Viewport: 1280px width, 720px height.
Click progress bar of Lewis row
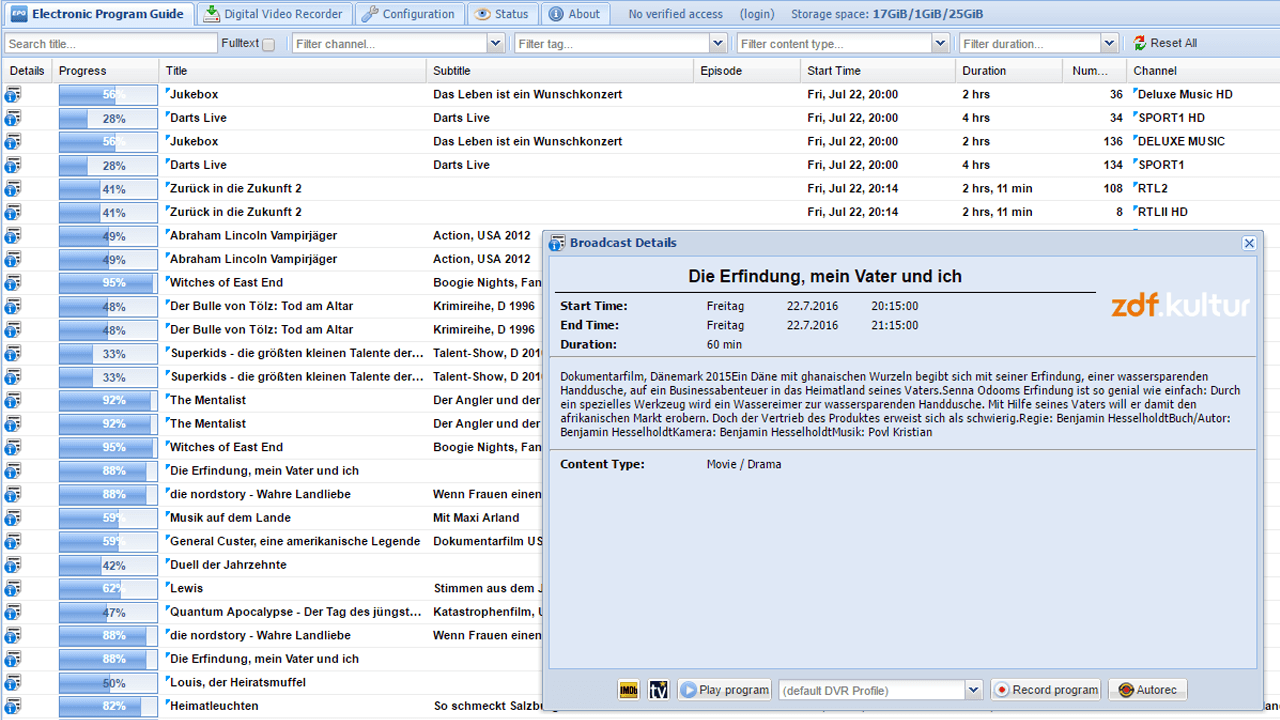tap(108, 589)
